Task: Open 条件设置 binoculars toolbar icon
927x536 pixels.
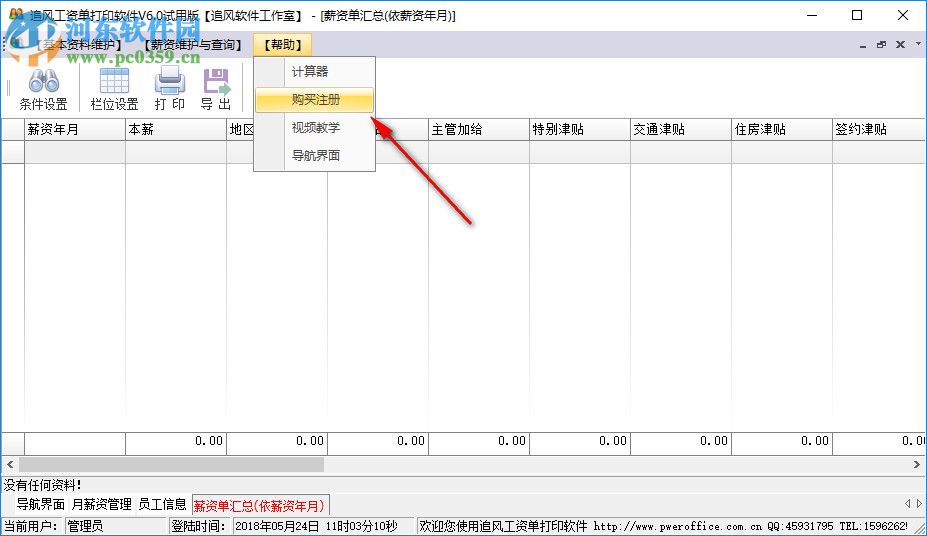Action: [43, 89]
